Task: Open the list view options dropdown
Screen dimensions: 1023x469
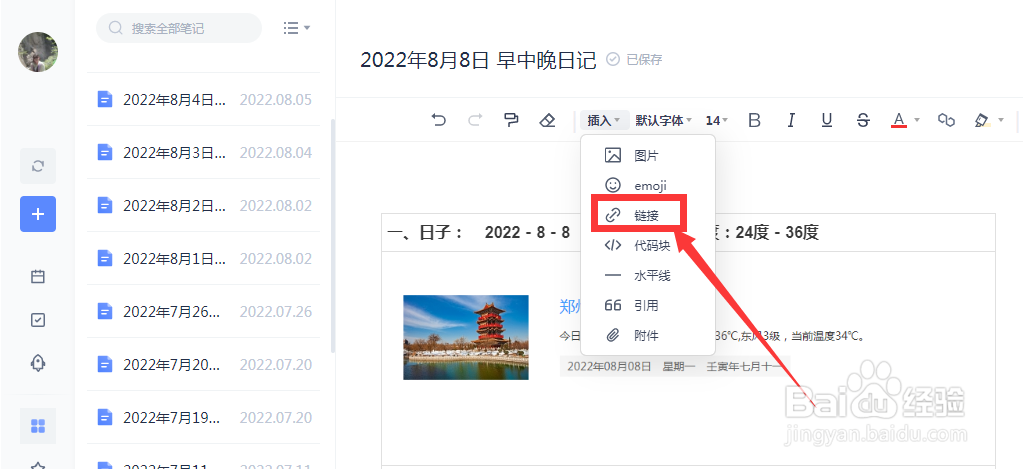Action: click(297, 28)
